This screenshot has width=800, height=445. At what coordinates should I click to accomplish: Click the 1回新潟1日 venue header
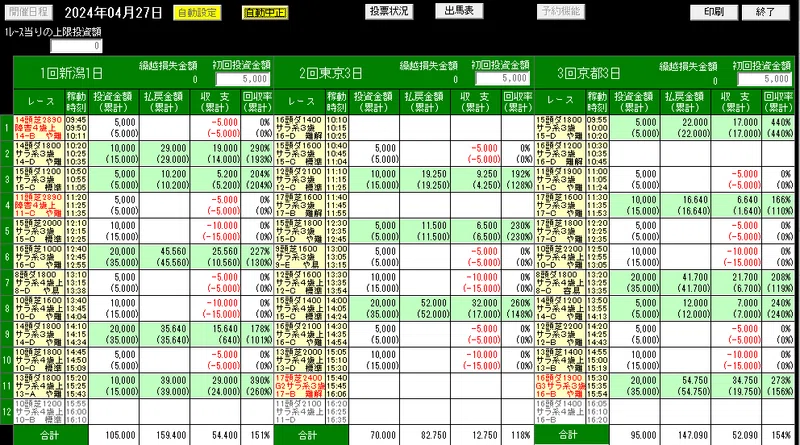pyautogui.click(x=71, y=73)
